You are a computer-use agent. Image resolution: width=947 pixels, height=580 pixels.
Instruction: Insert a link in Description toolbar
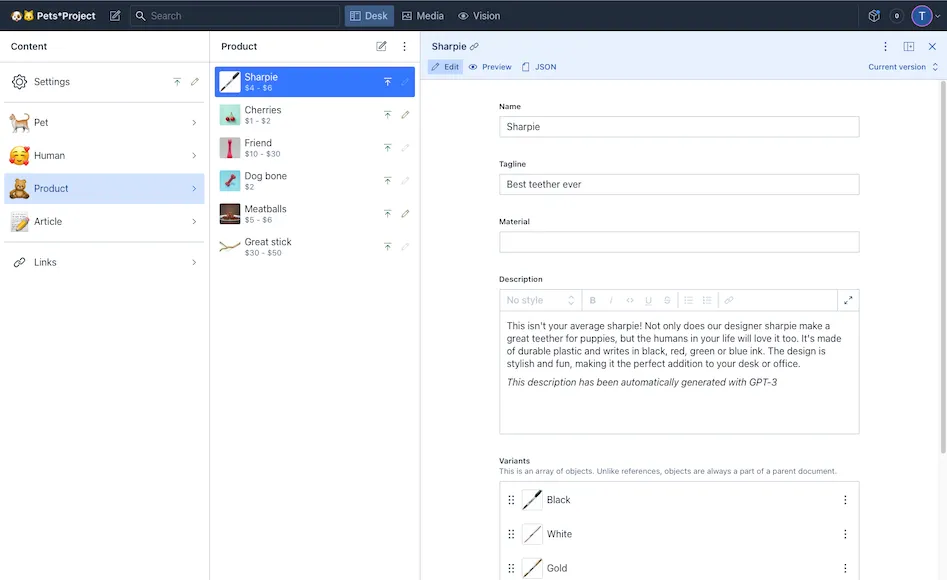(x=729, y=300)
